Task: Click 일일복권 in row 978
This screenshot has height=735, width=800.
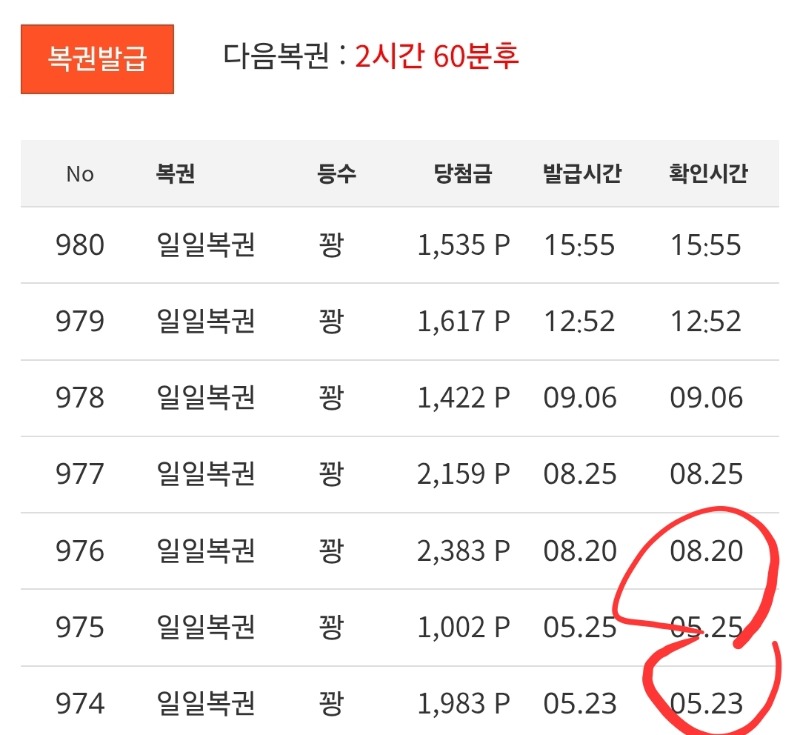Action: click(206, 398)
